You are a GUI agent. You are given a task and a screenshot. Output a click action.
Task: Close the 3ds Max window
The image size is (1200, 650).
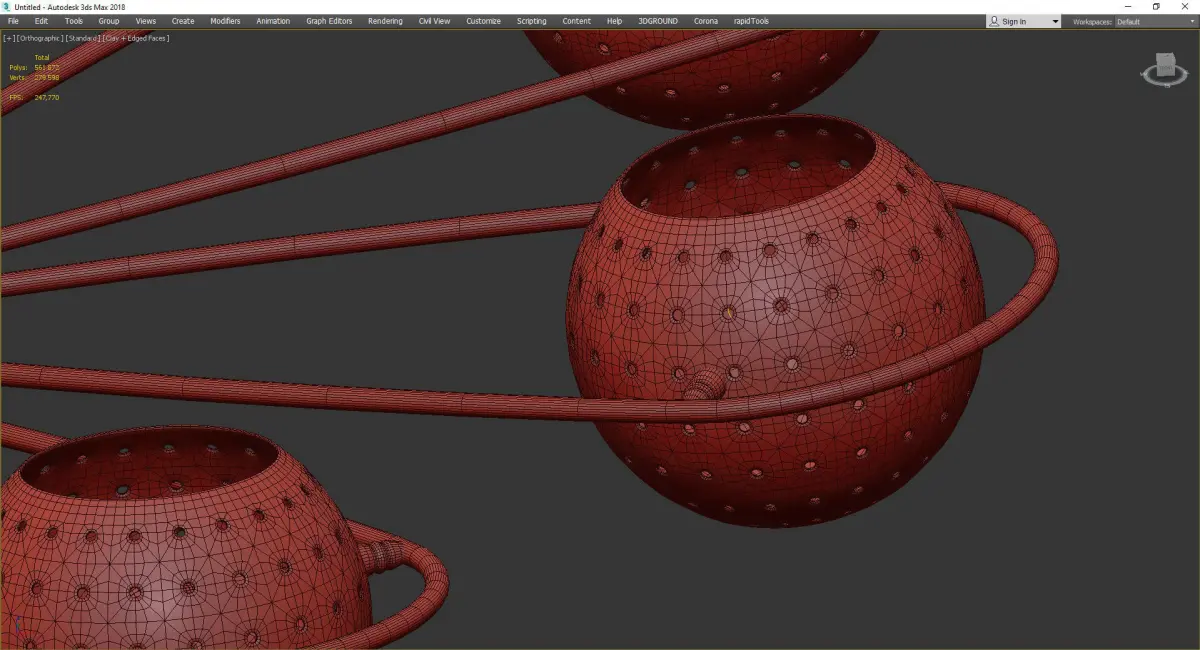point(1185,6)
